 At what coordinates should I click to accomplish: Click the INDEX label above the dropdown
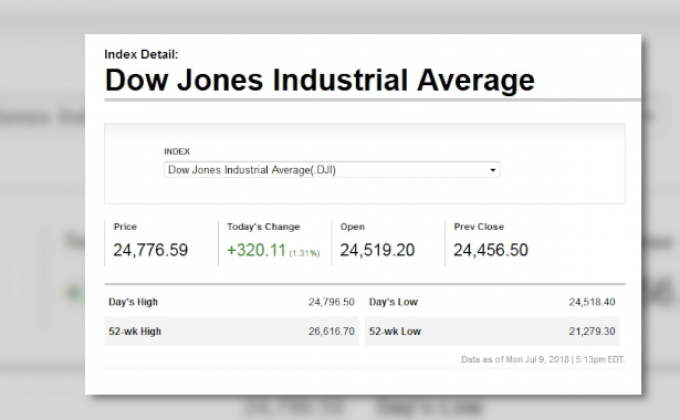[x=176, y=151]
